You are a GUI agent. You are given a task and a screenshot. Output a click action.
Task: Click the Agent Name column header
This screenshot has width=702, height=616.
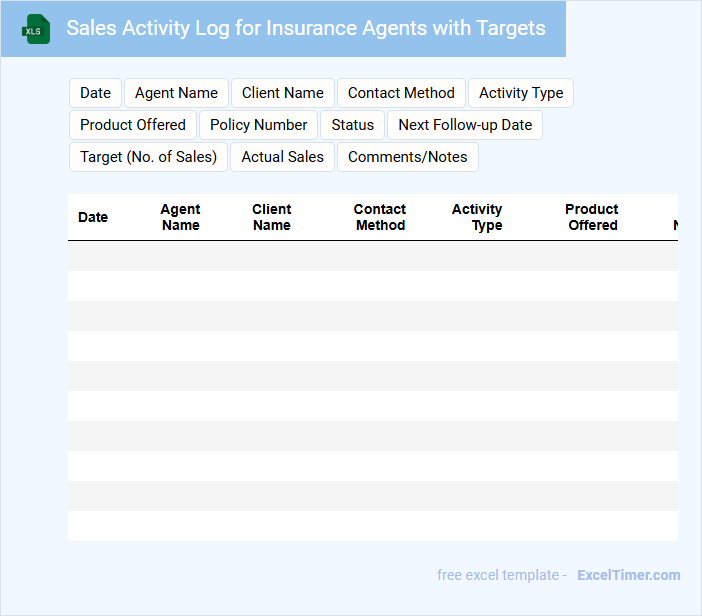[180, 217]
